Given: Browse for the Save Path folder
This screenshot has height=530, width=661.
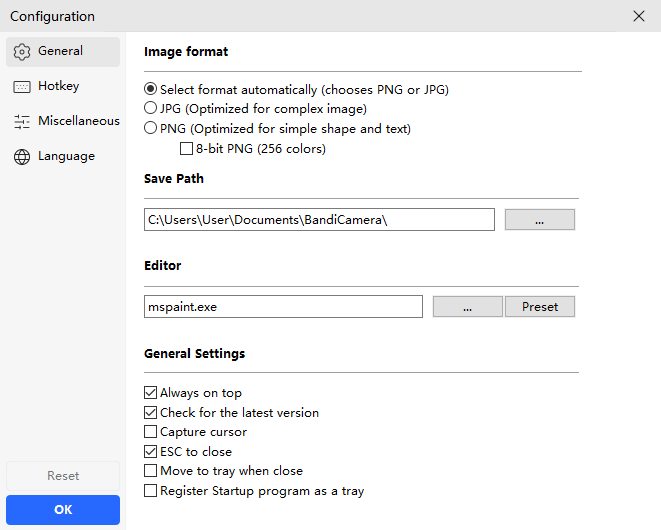Looking at the screenshot, I should coord(539,220).
